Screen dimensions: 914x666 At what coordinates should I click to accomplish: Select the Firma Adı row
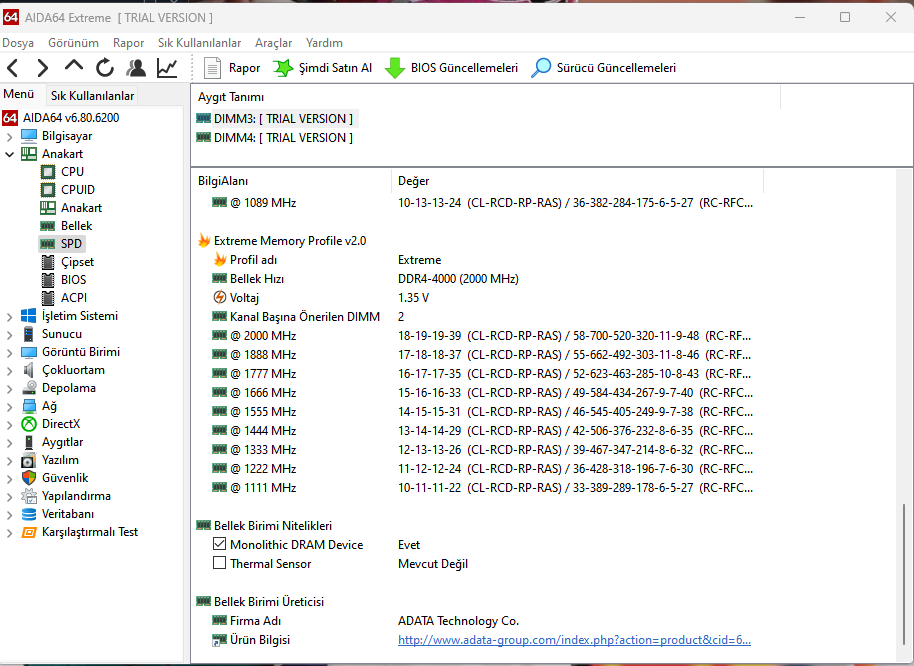[x=479, y=621]
